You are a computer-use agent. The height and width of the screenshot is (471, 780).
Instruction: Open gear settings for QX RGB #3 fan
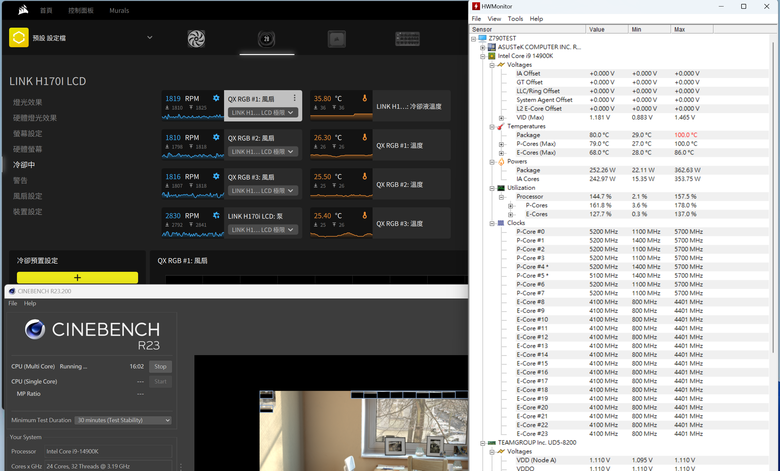pyautogui.click(x=216, y=176)
